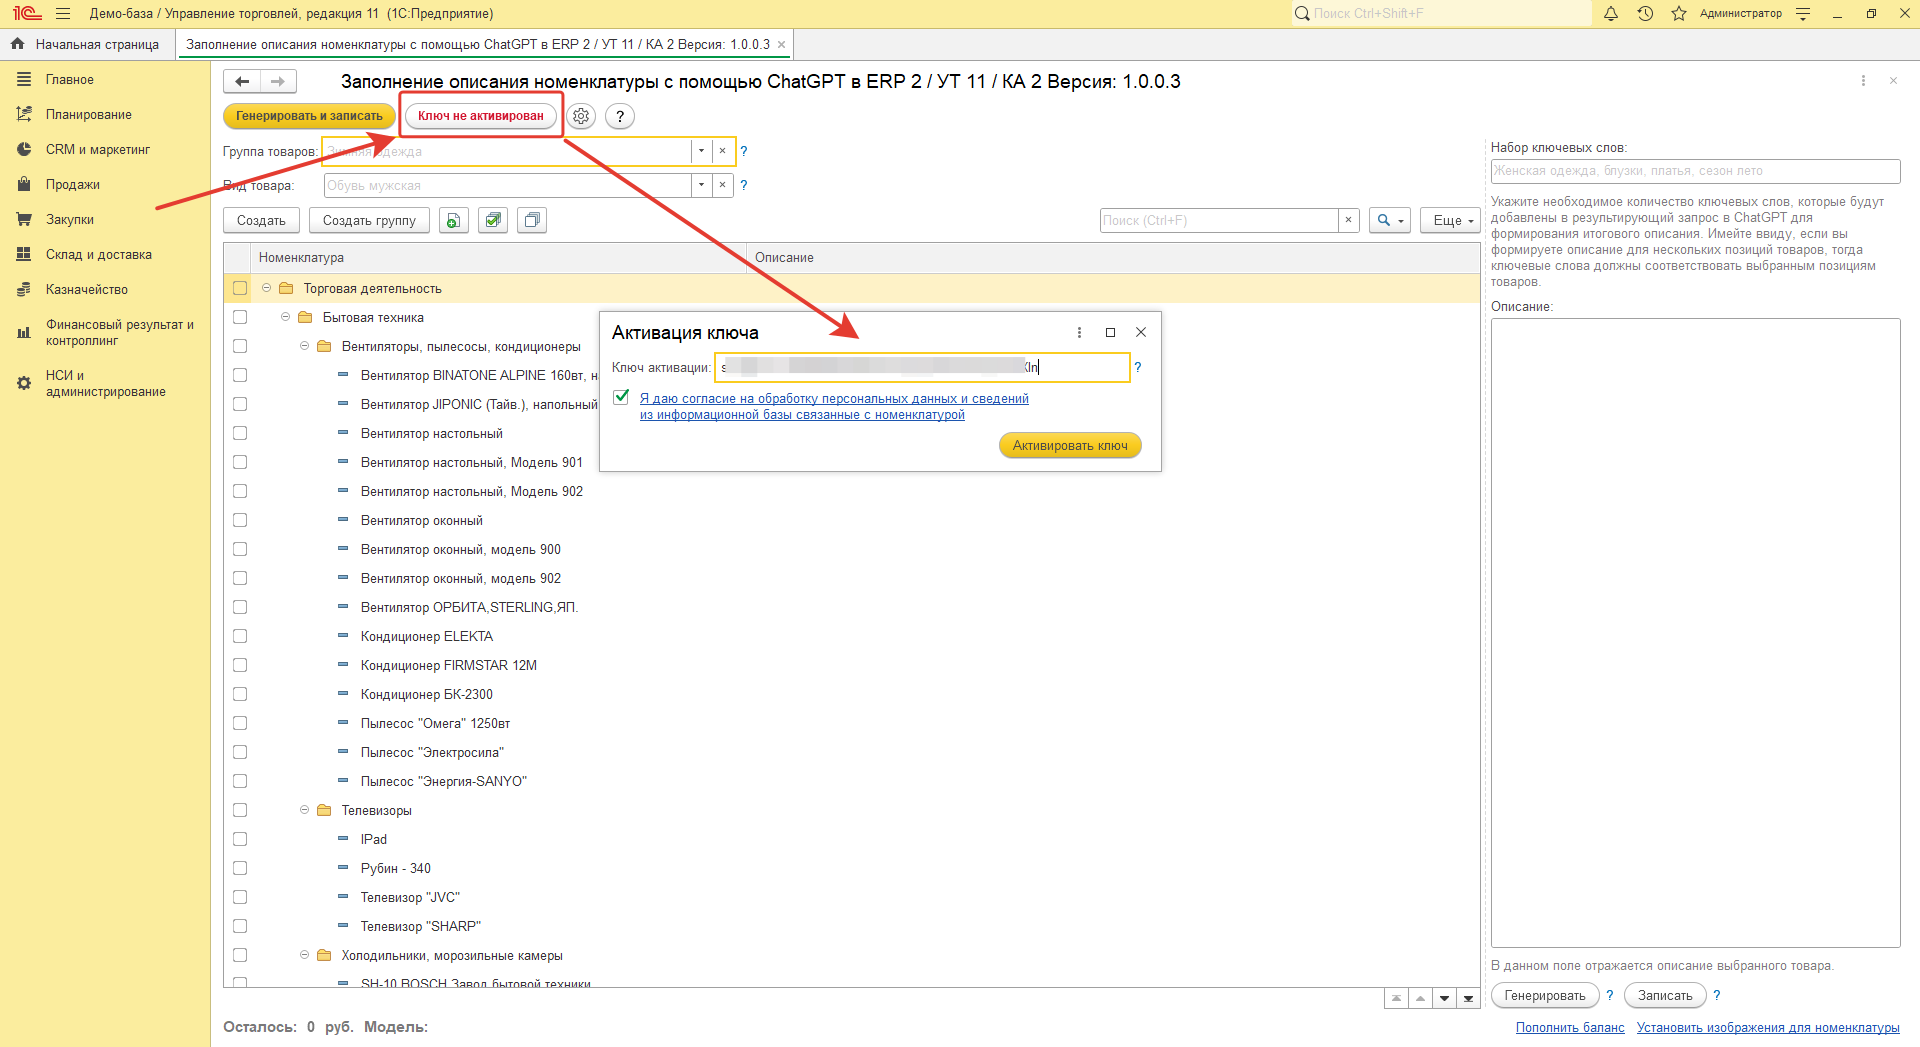This screenshot has width=1920, height=1047.
Task: Open the hamburger menu in the title bar
Action: coord(63,14)
